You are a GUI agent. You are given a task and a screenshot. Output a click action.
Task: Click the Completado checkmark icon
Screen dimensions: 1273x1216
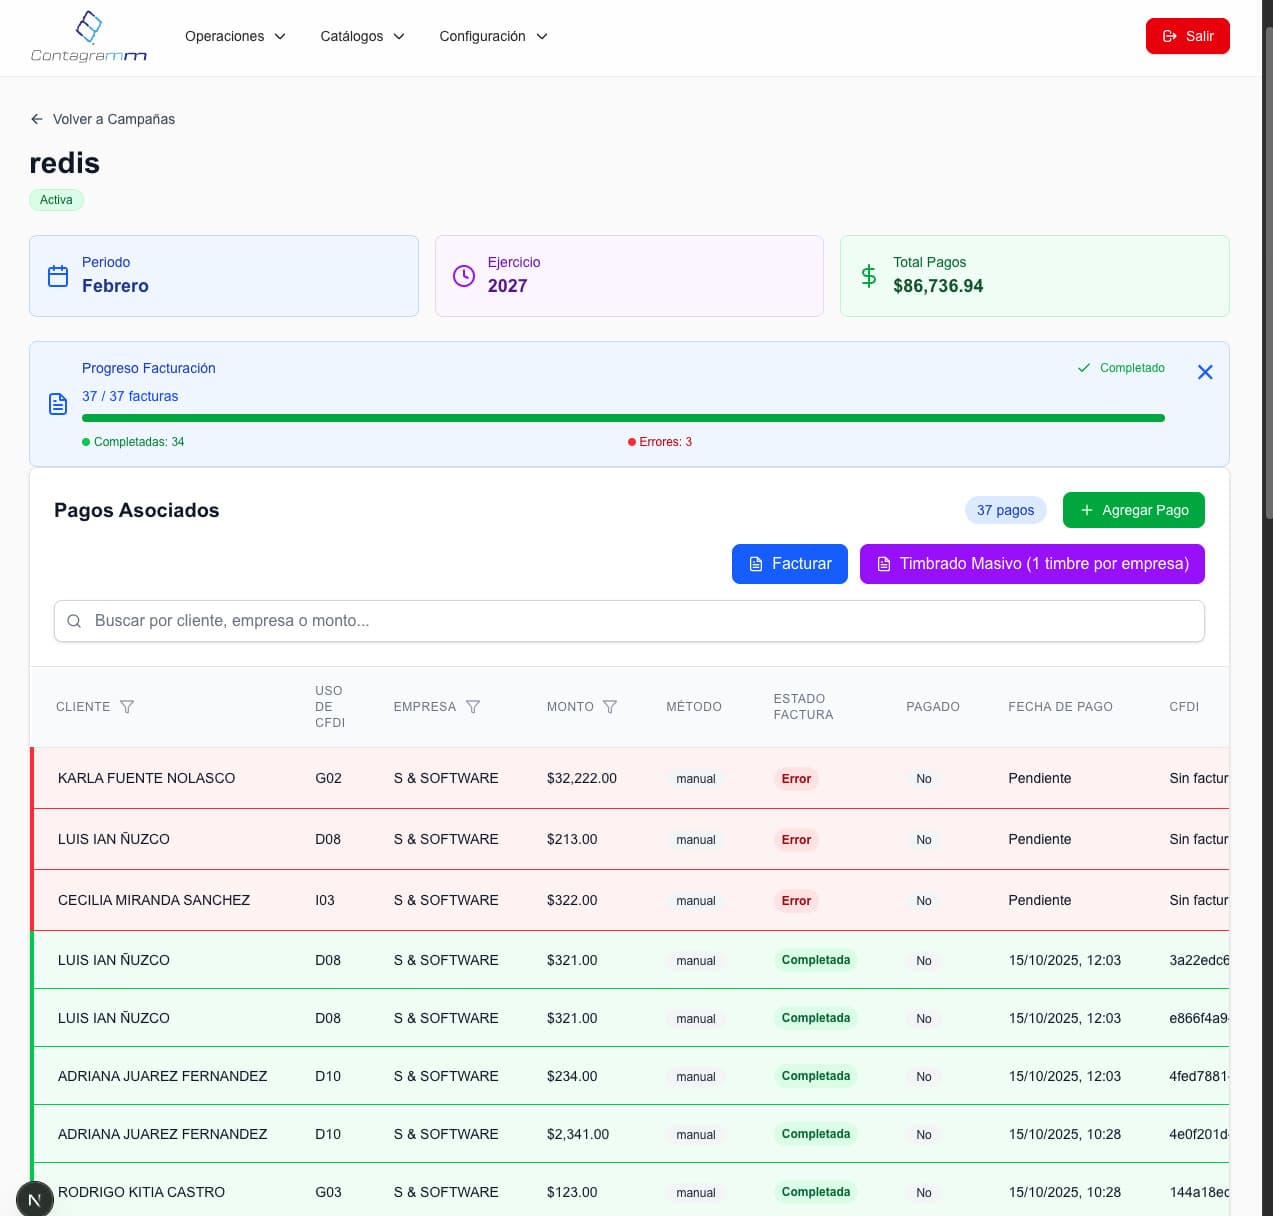point(1084,368)
